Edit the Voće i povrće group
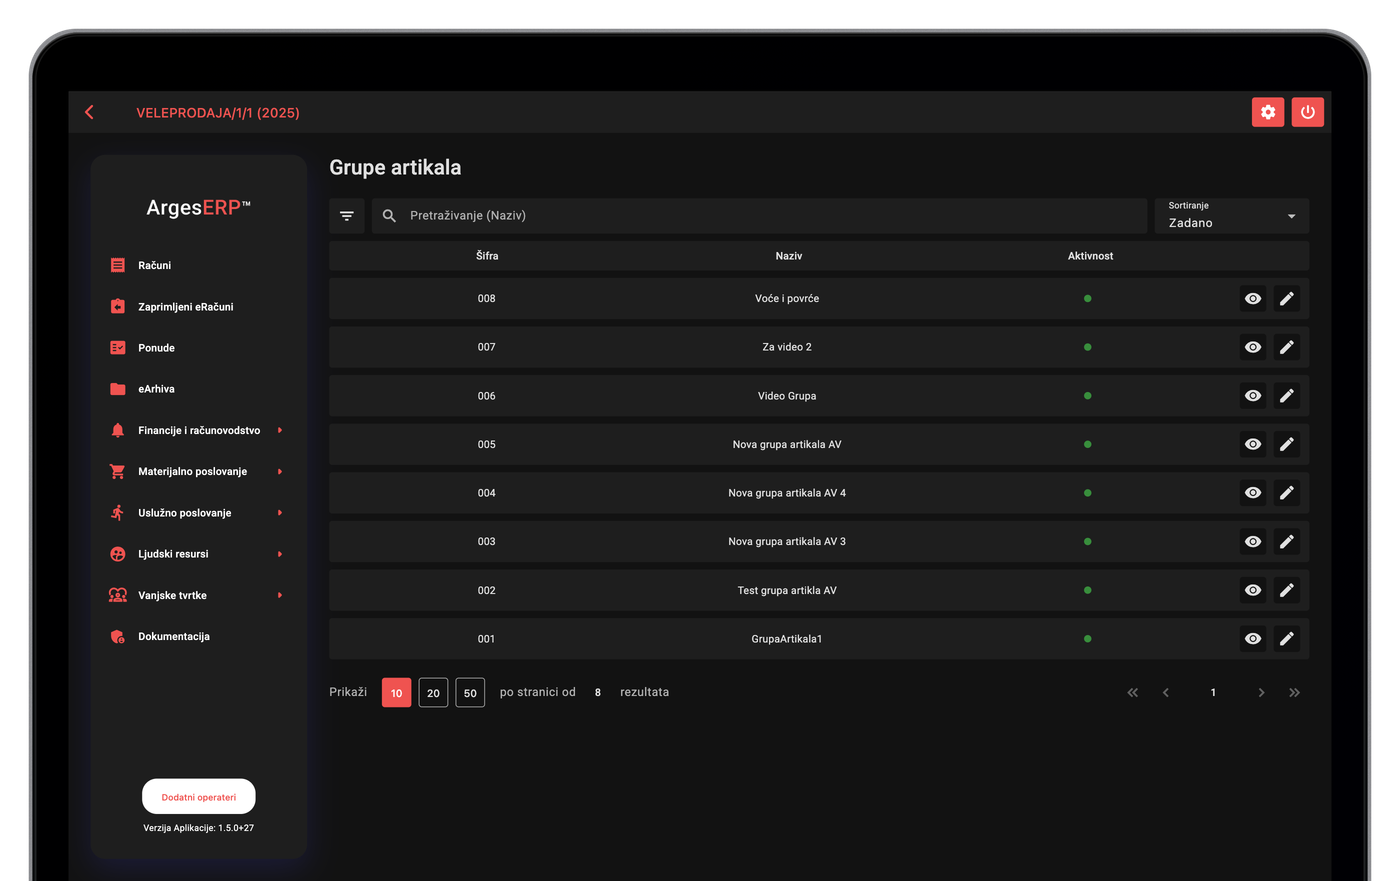Image resolution: width=1400 pixels, height=881 pixels. coord(1287,298)
